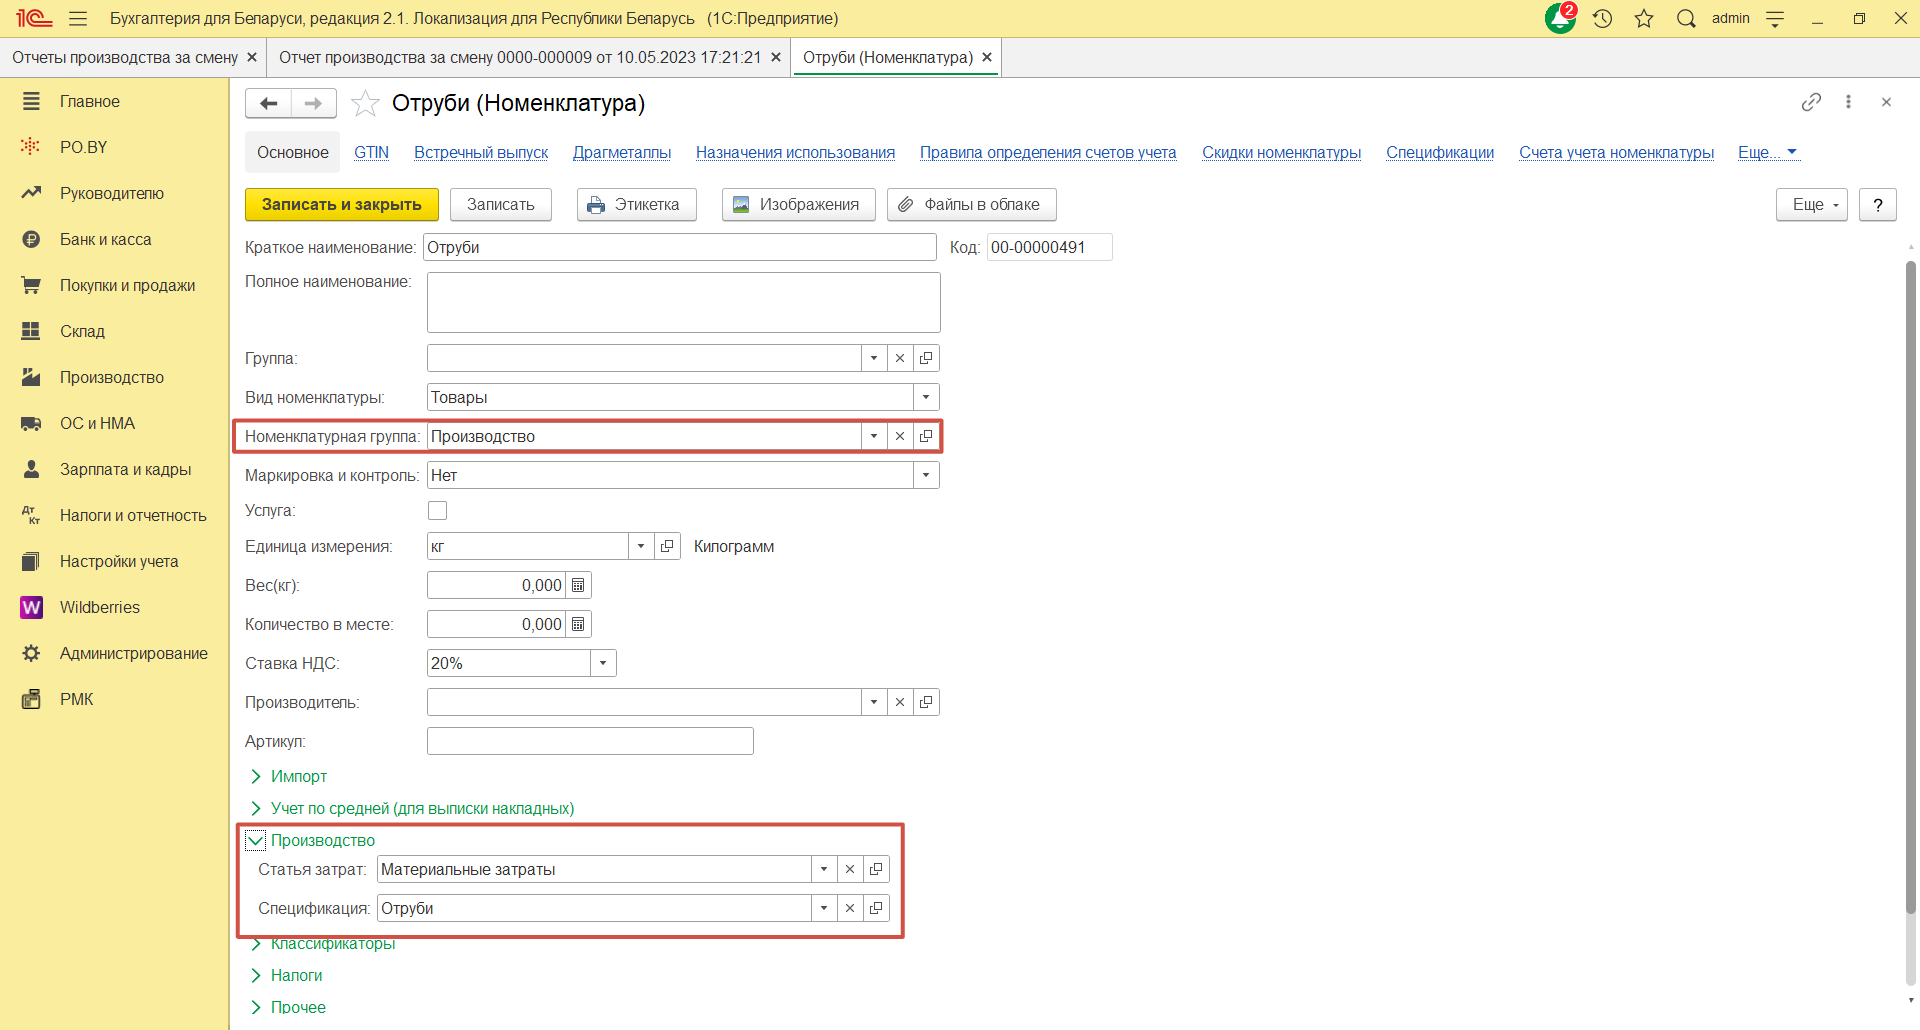
Task: Switch to Отчеты производства за смену tab
Action: (125, 58)
